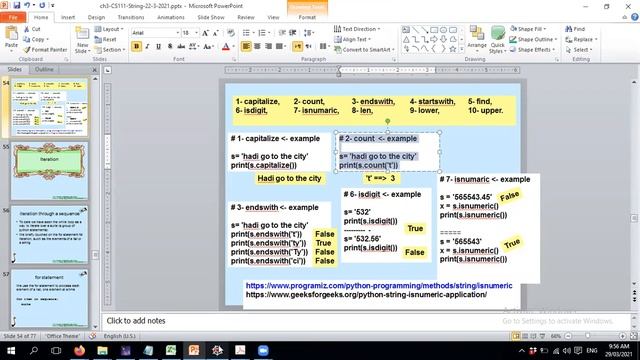Increase the font size
Image resolution: width=640 pixels, height=360 pixels.
pyautogui.click(x=206, y=33)
